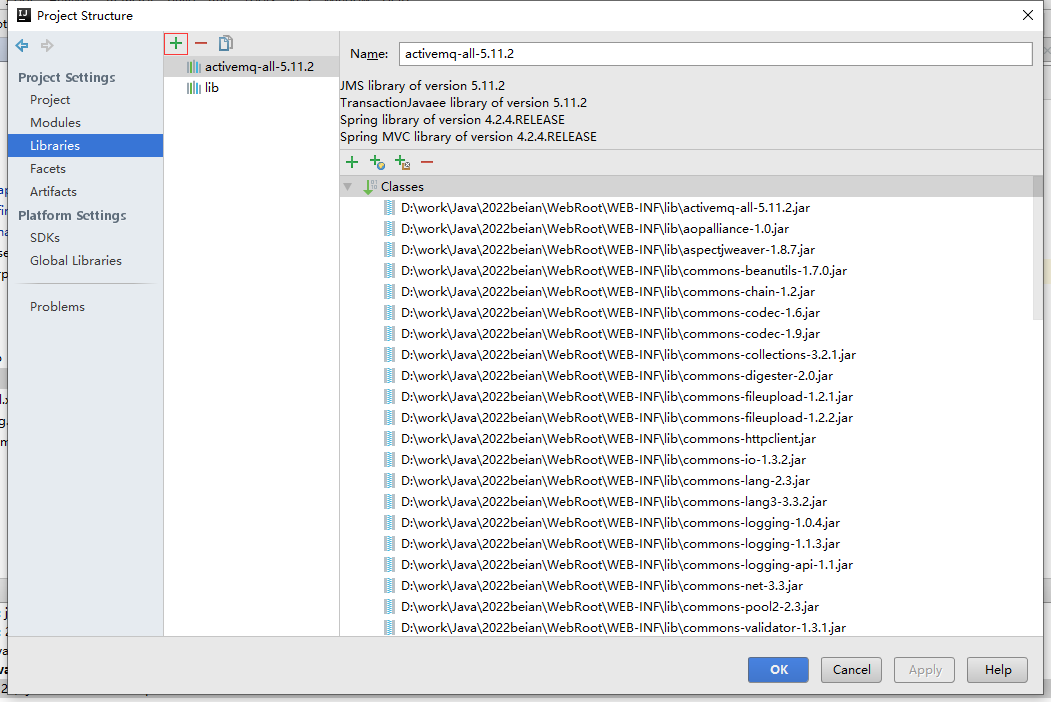1051x702 pixels.
Task: Select commons-lang3-3.3.2.jar row
Action: (686, 502)
